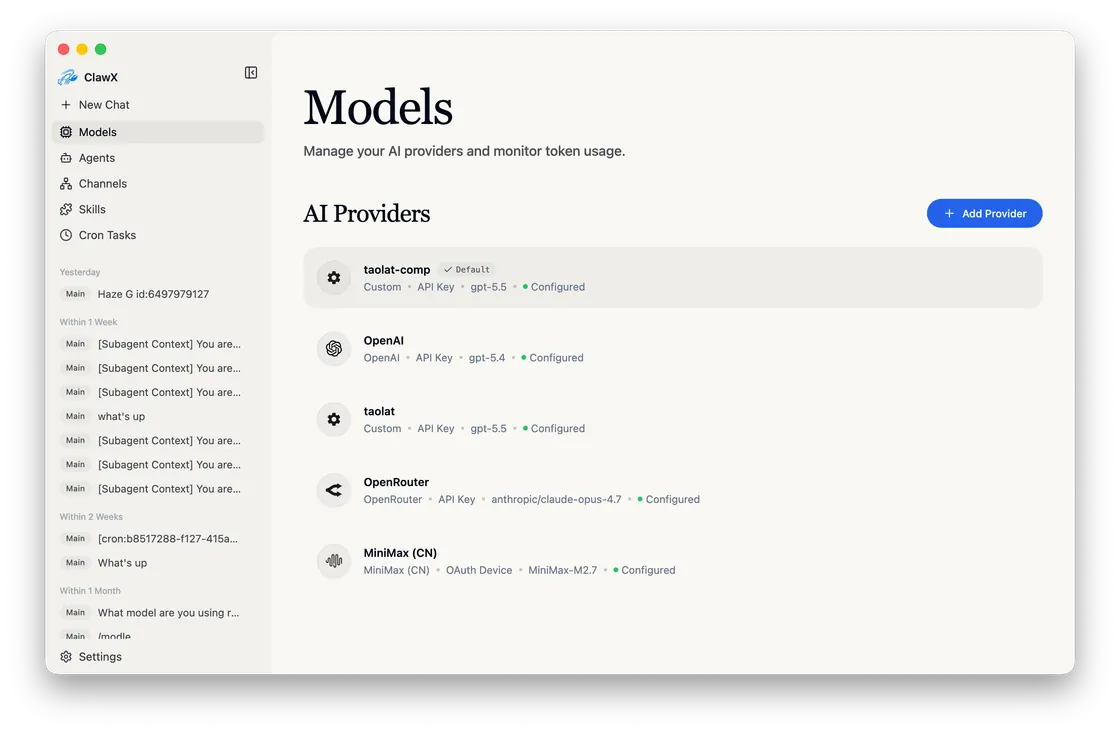Image resolution: width=1120 pixels, height=734 pixels.
Task: Click the Main tag beside Haze G chat
Action: pos(76,294)
